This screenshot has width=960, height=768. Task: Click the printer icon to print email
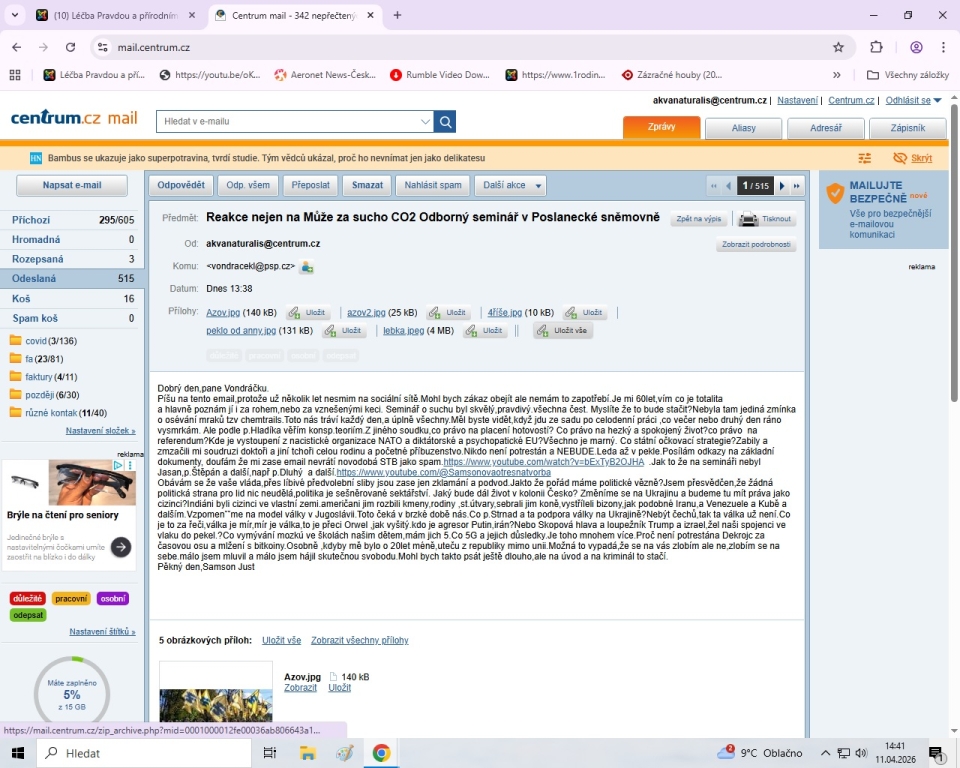tap(748, 219)
